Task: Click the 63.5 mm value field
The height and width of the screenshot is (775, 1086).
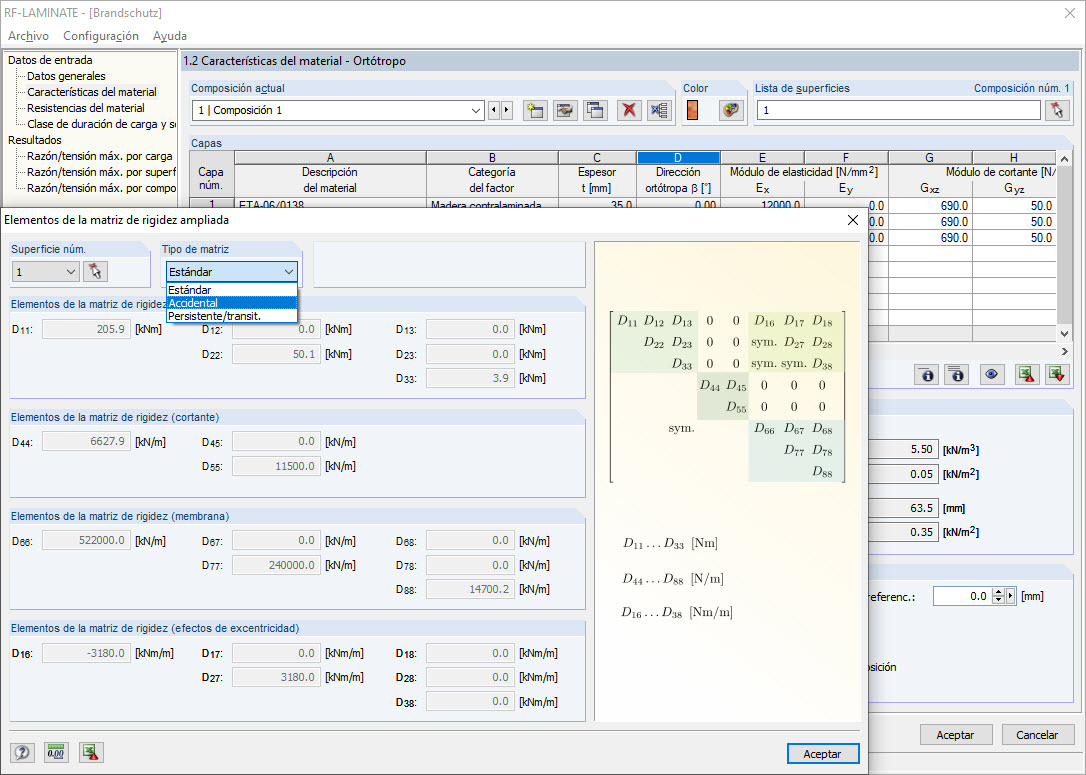Action: pyautogui.click(x=904, y=508)
